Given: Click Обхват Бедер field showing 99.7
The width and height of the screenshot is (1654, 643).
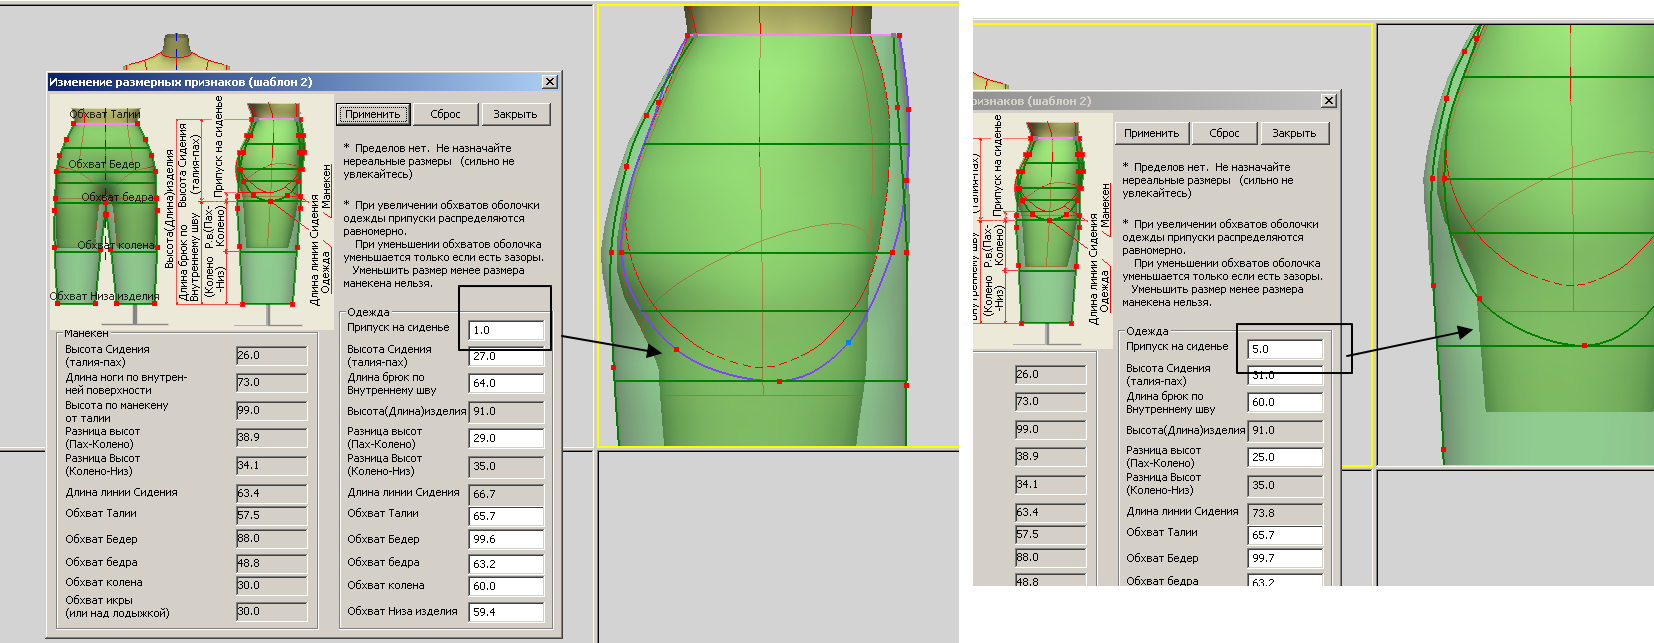Looking at the screenshot, I should pos(1285,558).
